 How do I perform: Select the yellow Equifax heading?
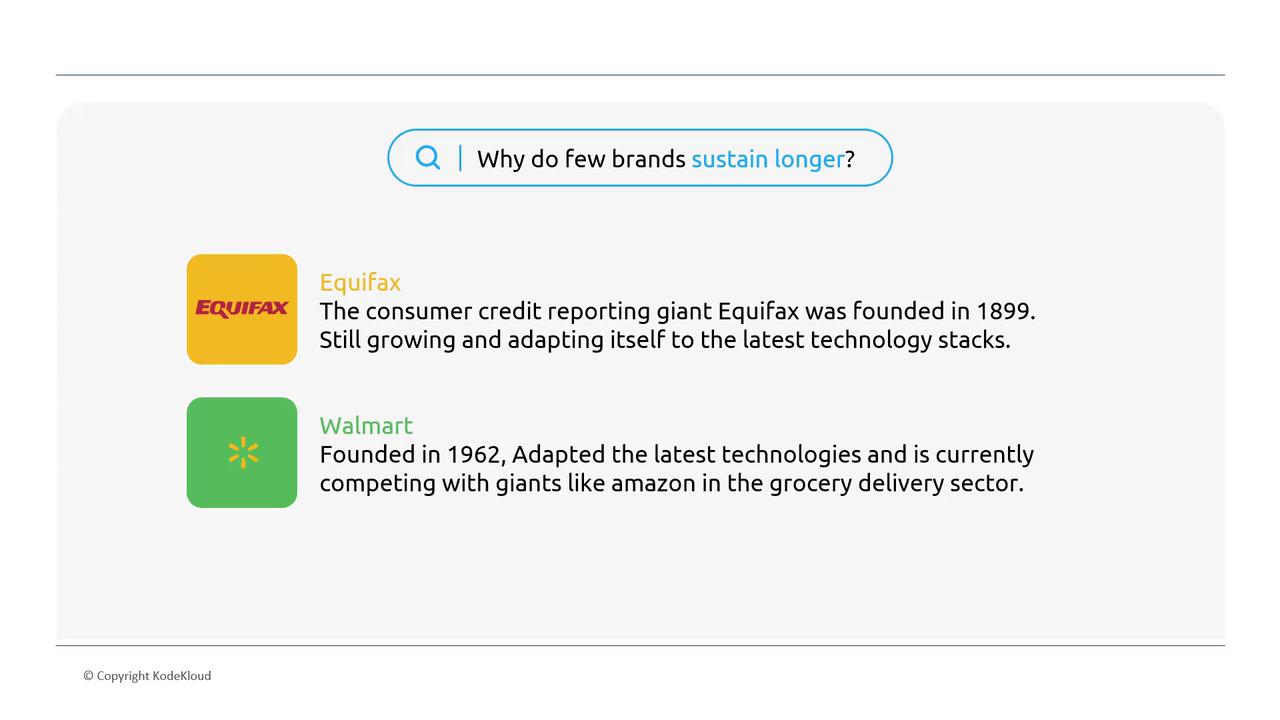click(360, 282)
